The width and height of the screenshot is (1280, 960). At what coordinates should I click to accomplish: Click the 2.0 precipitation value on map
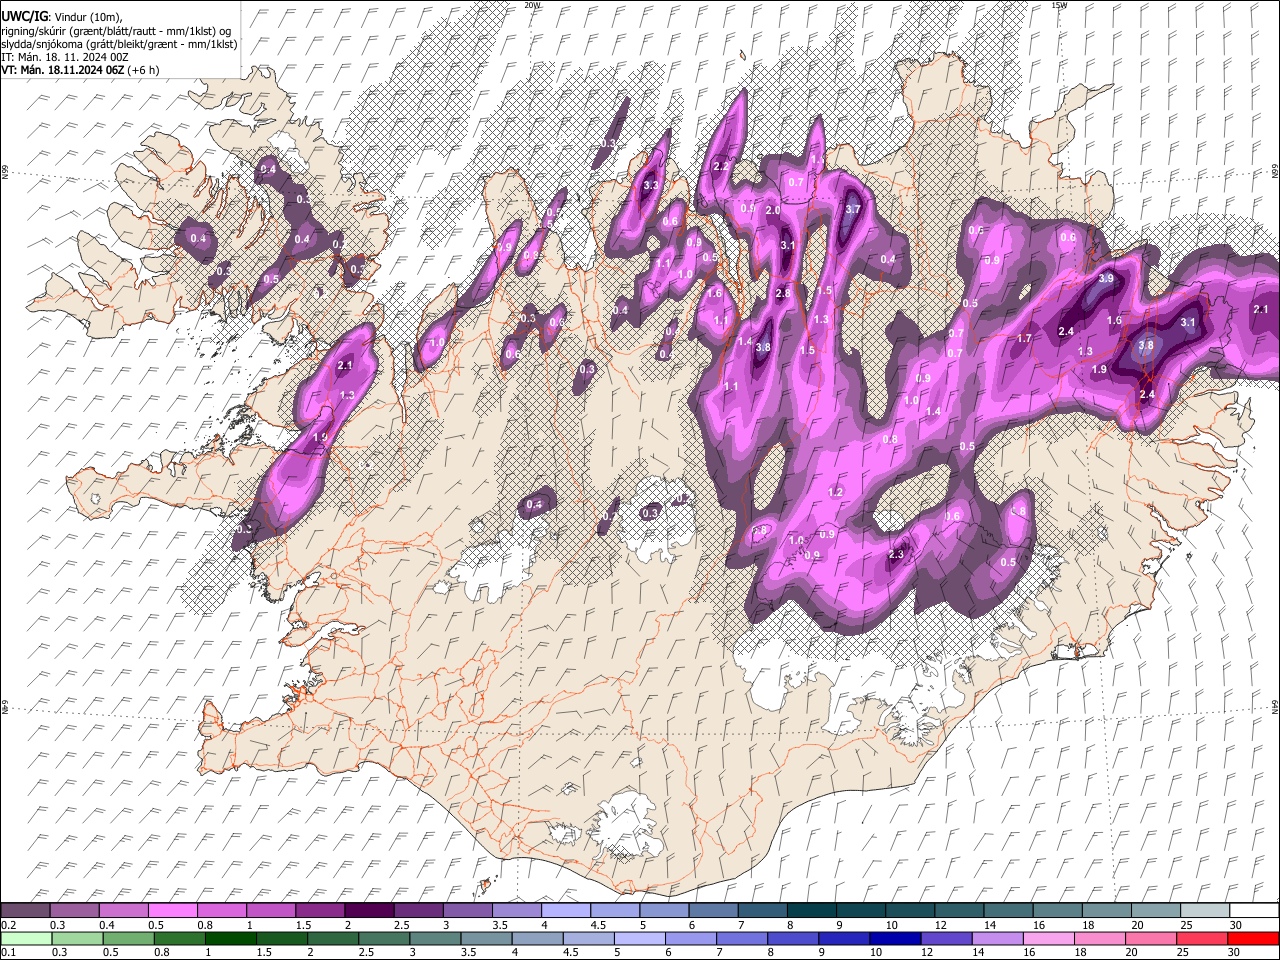773,210
